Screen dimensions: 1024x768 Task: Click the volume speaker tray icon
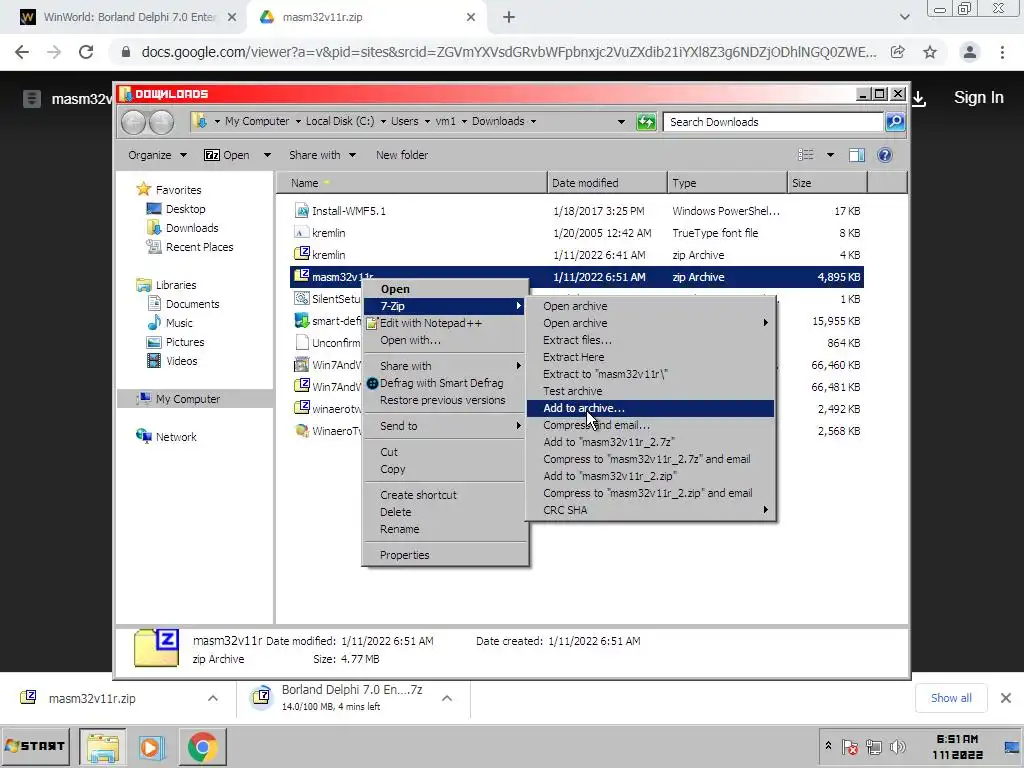[898, 746]
